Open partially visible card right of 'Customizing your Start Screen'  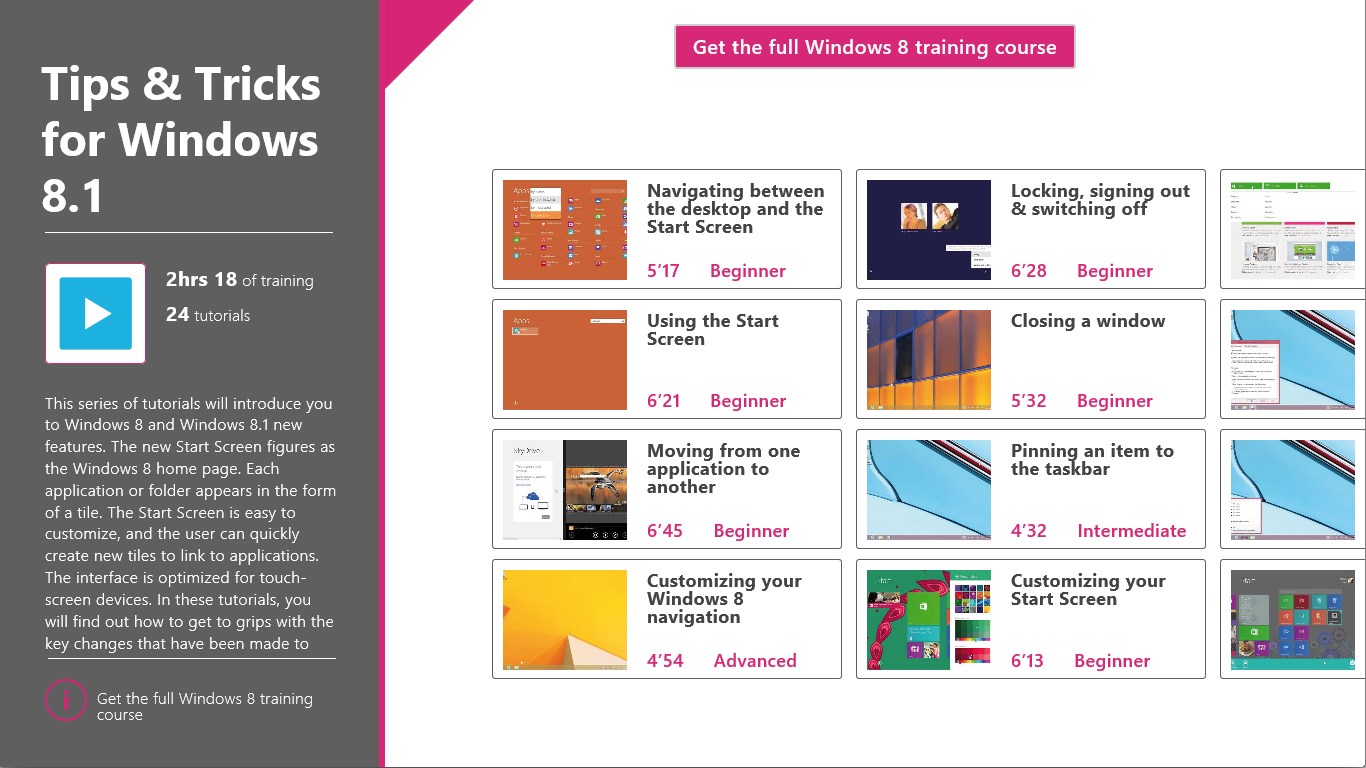point(1293,620)
